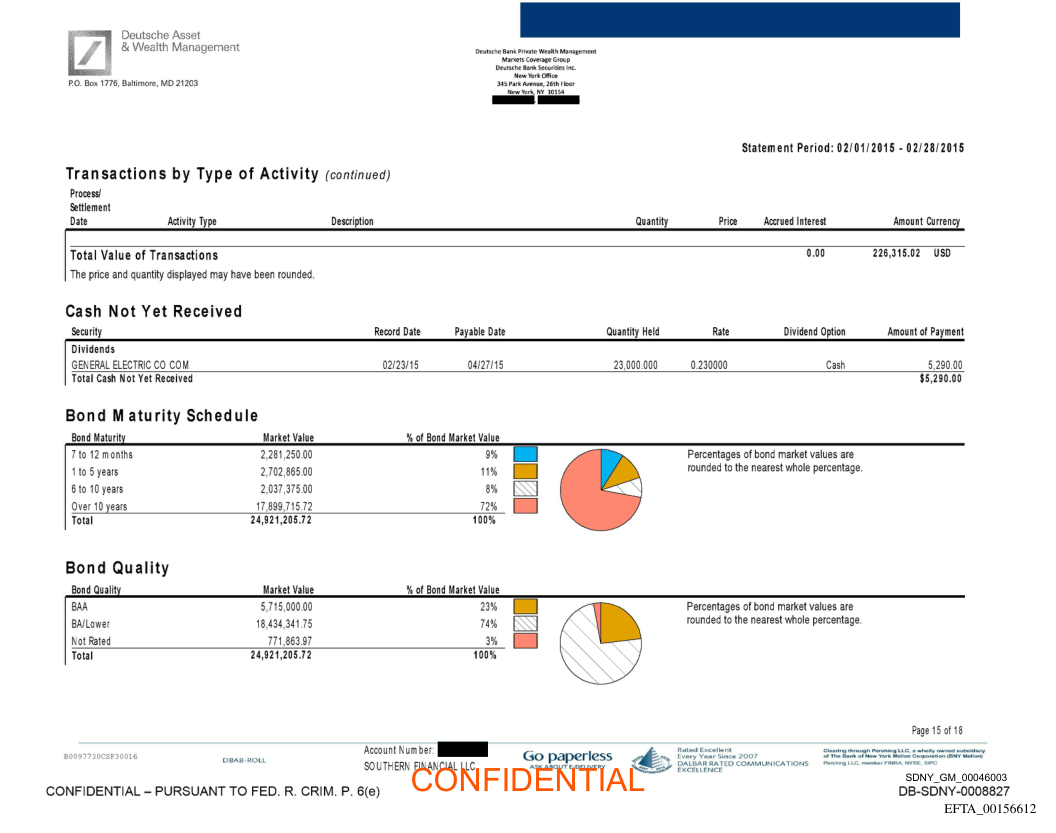This screenshot has height=833, width=1056.
Task: Click the Payable Date column header
Action: [x=480, y=332]
